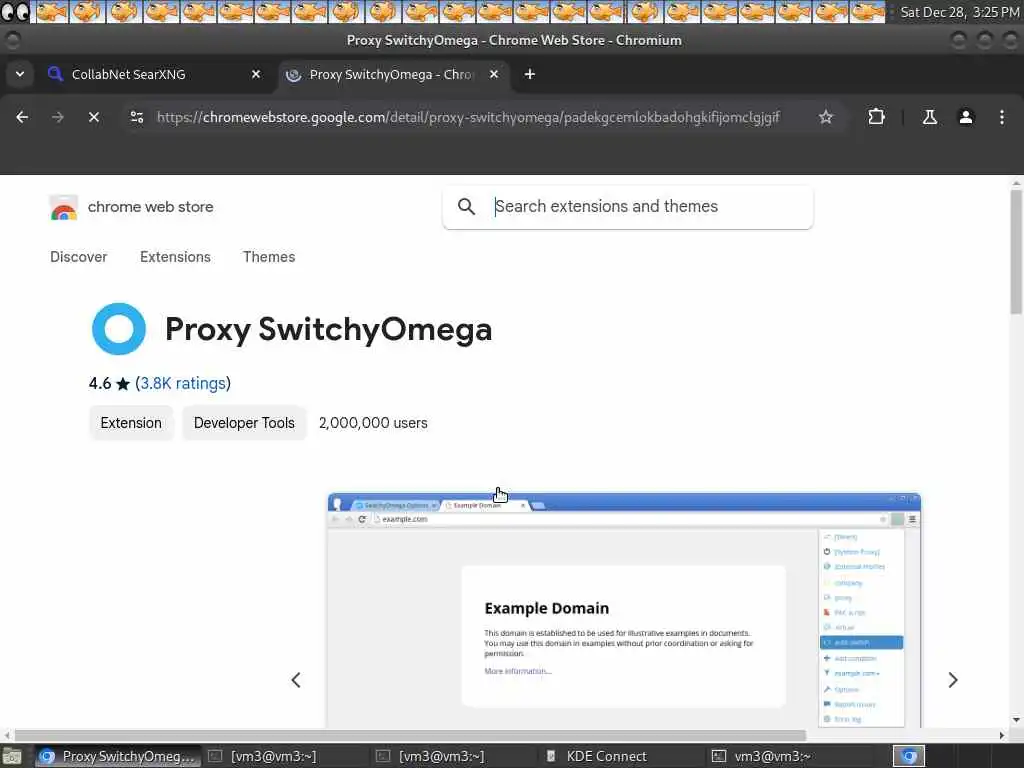This screenshot has width=1024, height=768.
Task: Click the Developer Tools category chip
Action: pos(244,423)
